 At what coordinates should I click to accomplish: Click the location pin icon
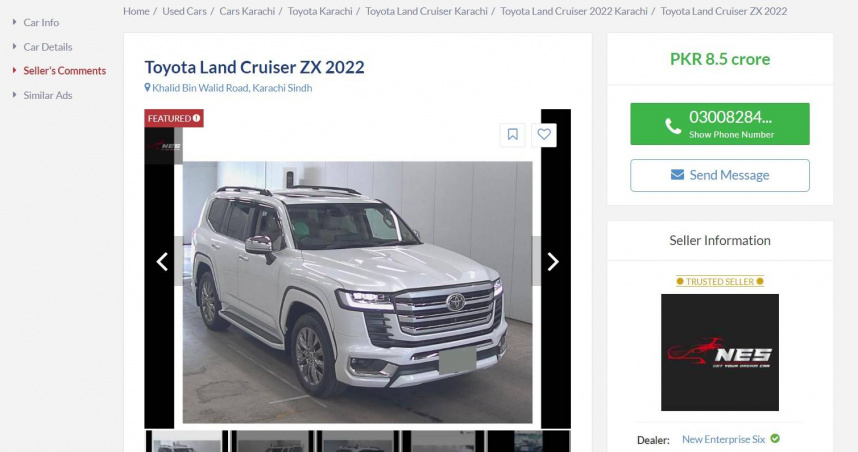tap(147, 88)
